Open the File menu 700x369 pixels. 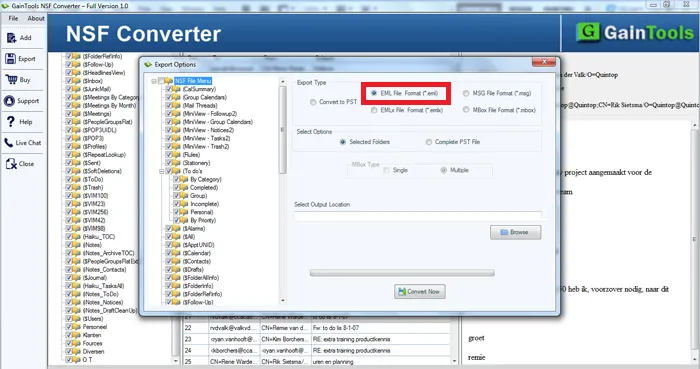(x=13, y=18)
